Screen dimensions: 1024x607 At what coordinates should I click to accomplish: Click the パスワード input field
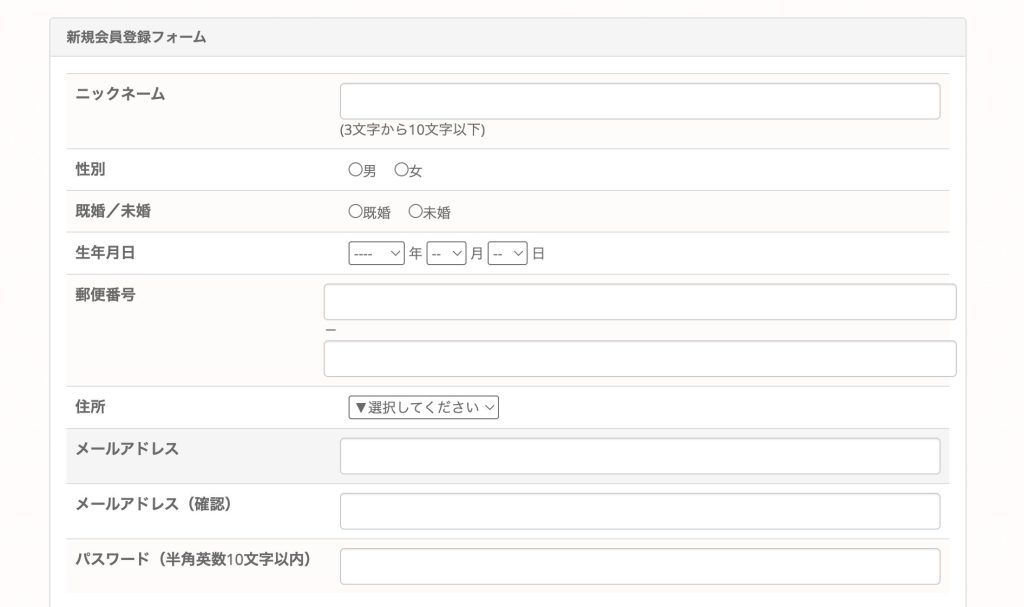(x=640, y=566)
